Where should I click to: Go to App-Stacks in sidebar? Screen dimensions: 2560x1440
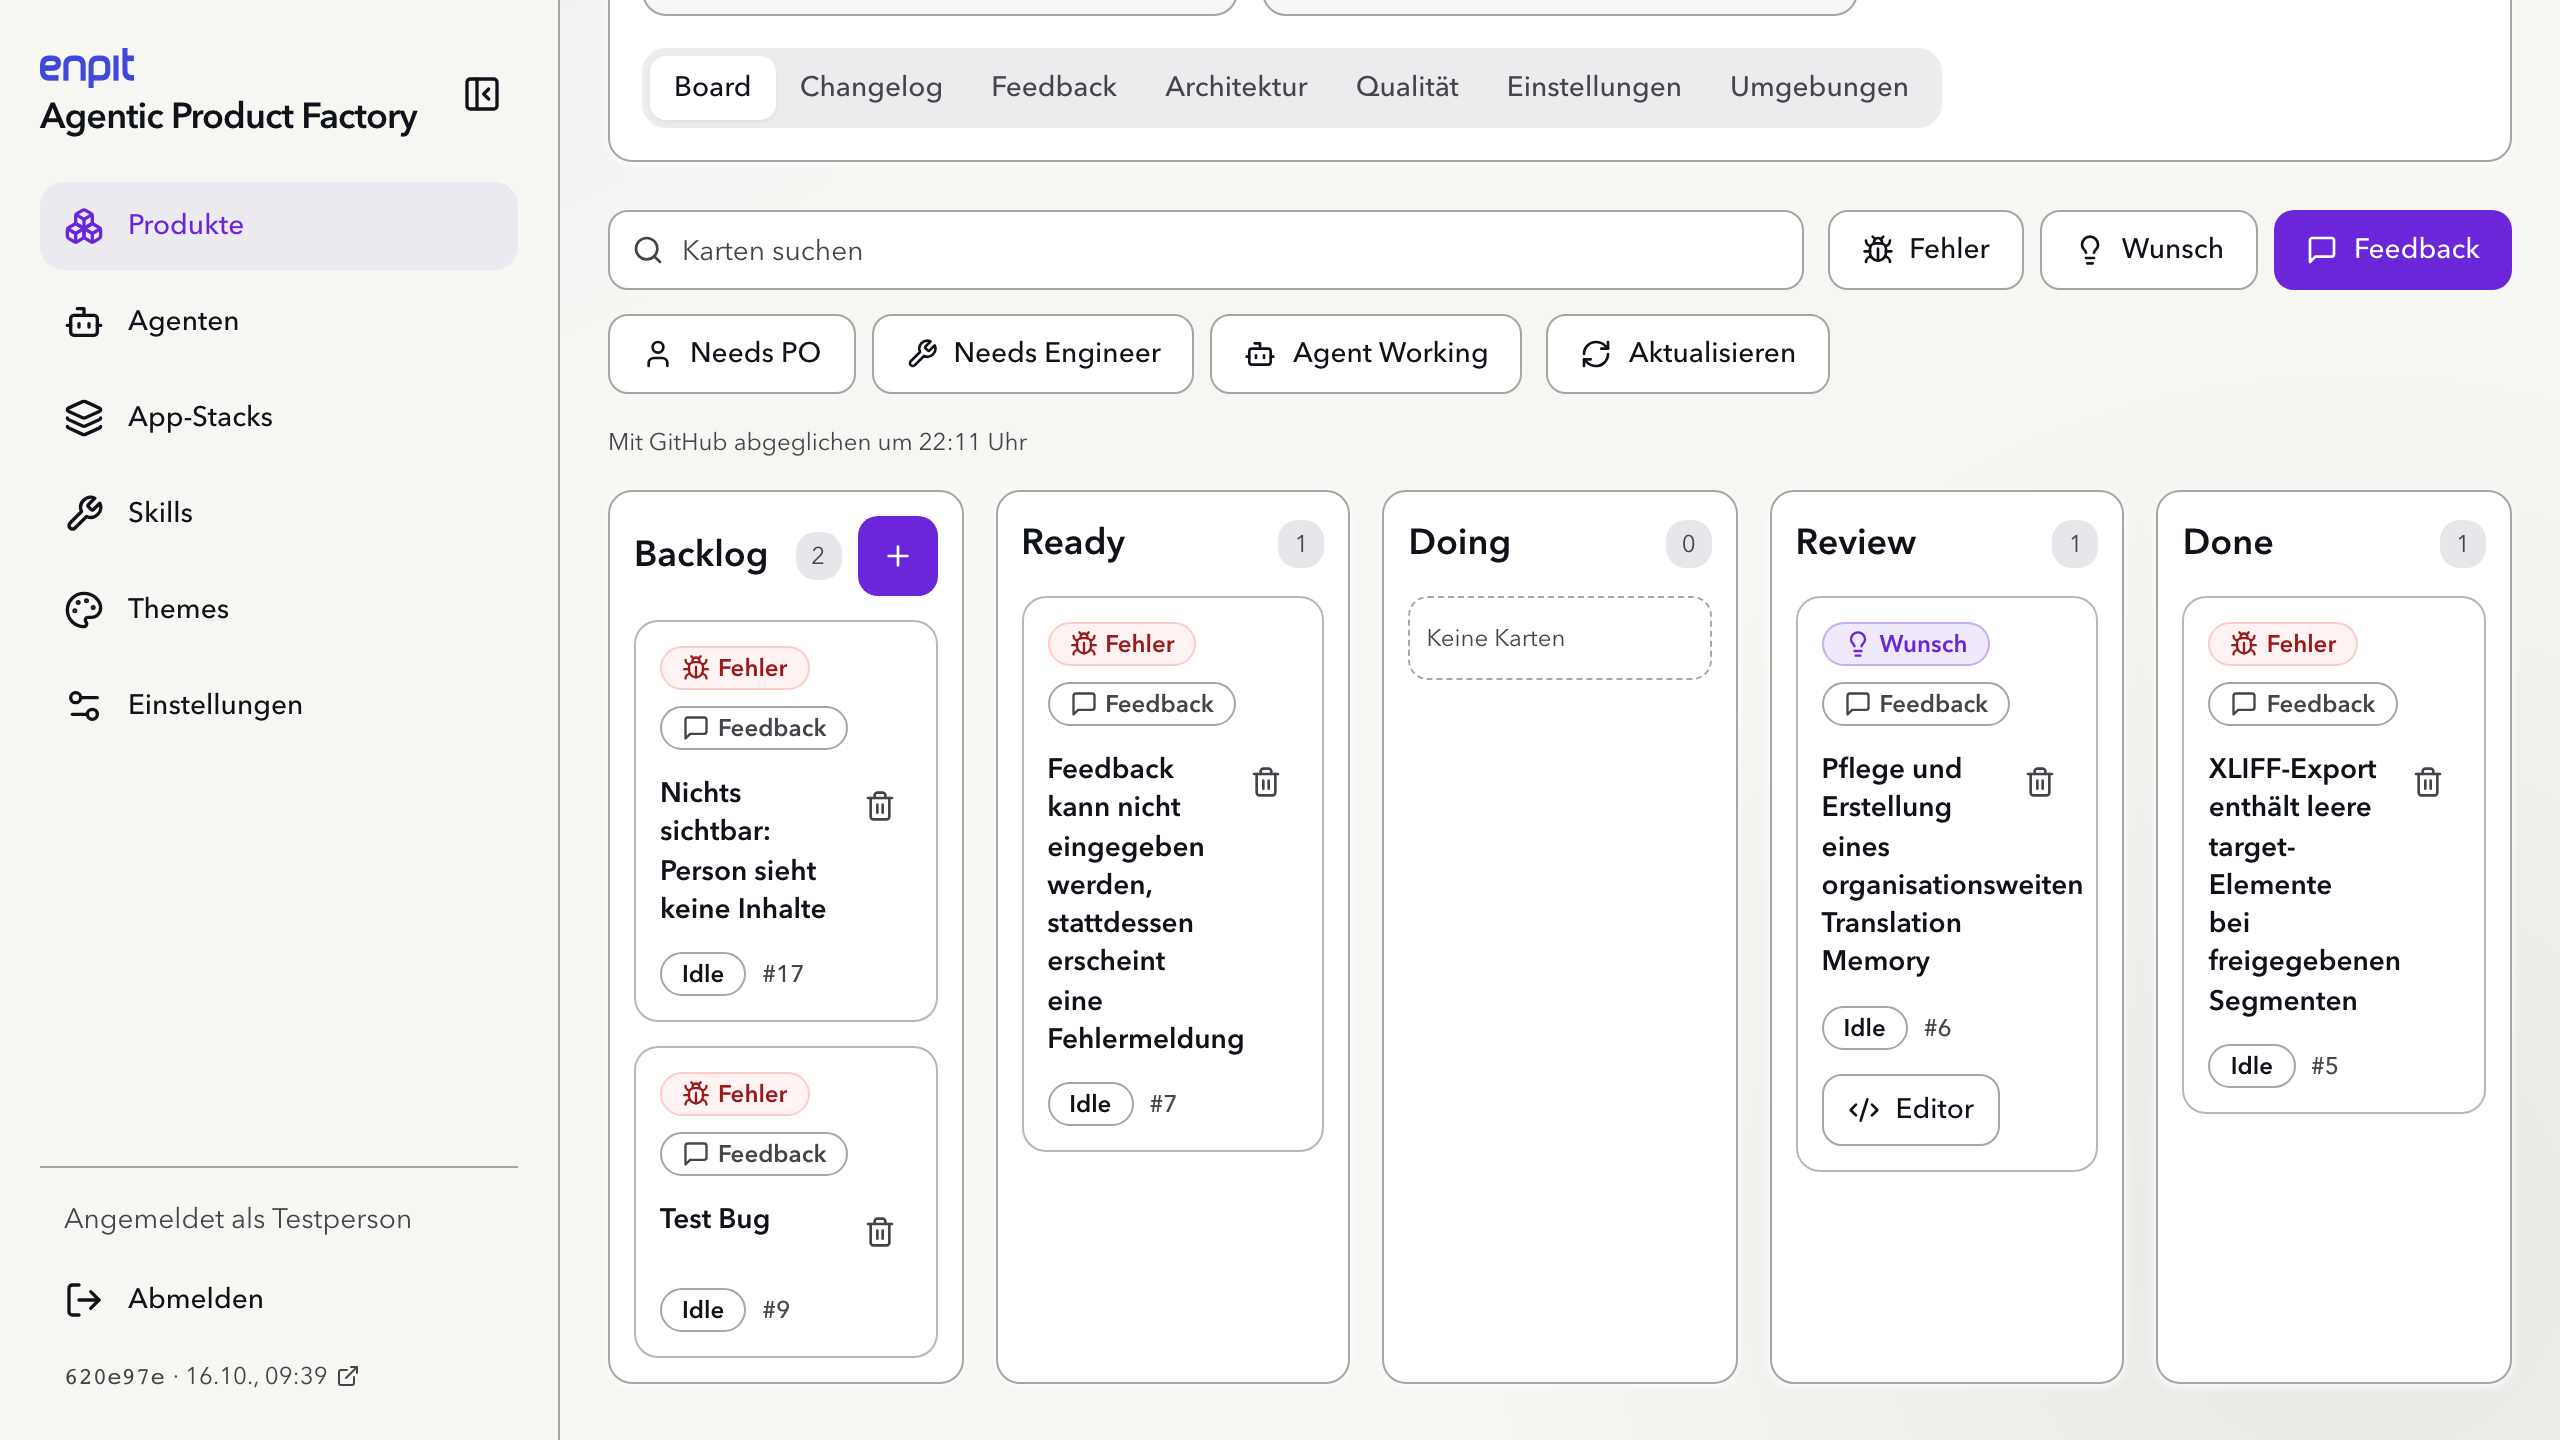pyautogui.click(x=279, y=417)
